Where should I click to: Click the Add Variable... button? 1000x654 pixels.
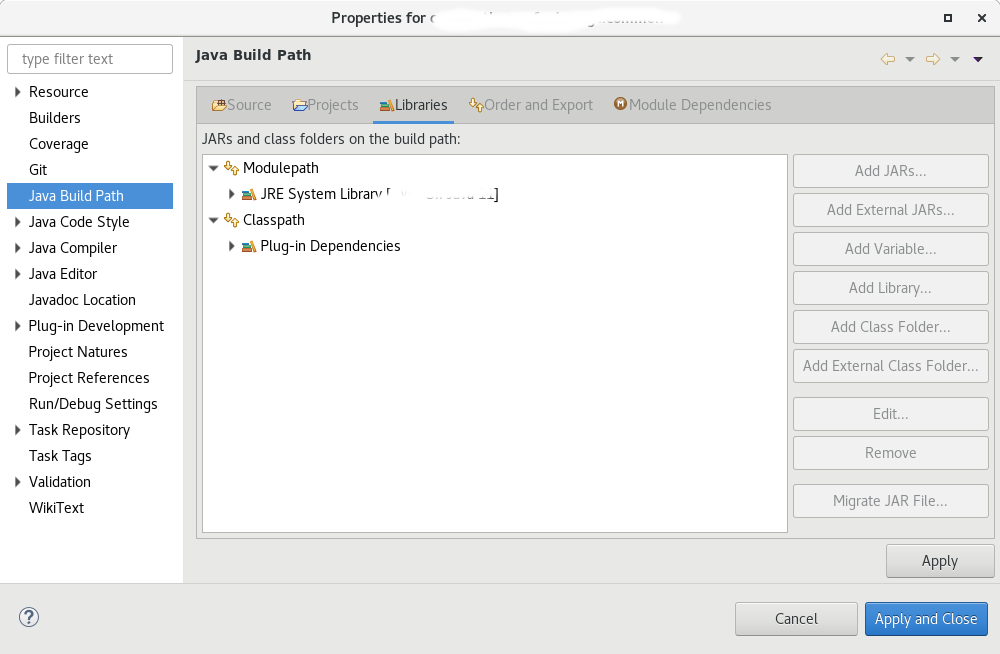click(x=890, y=249)
